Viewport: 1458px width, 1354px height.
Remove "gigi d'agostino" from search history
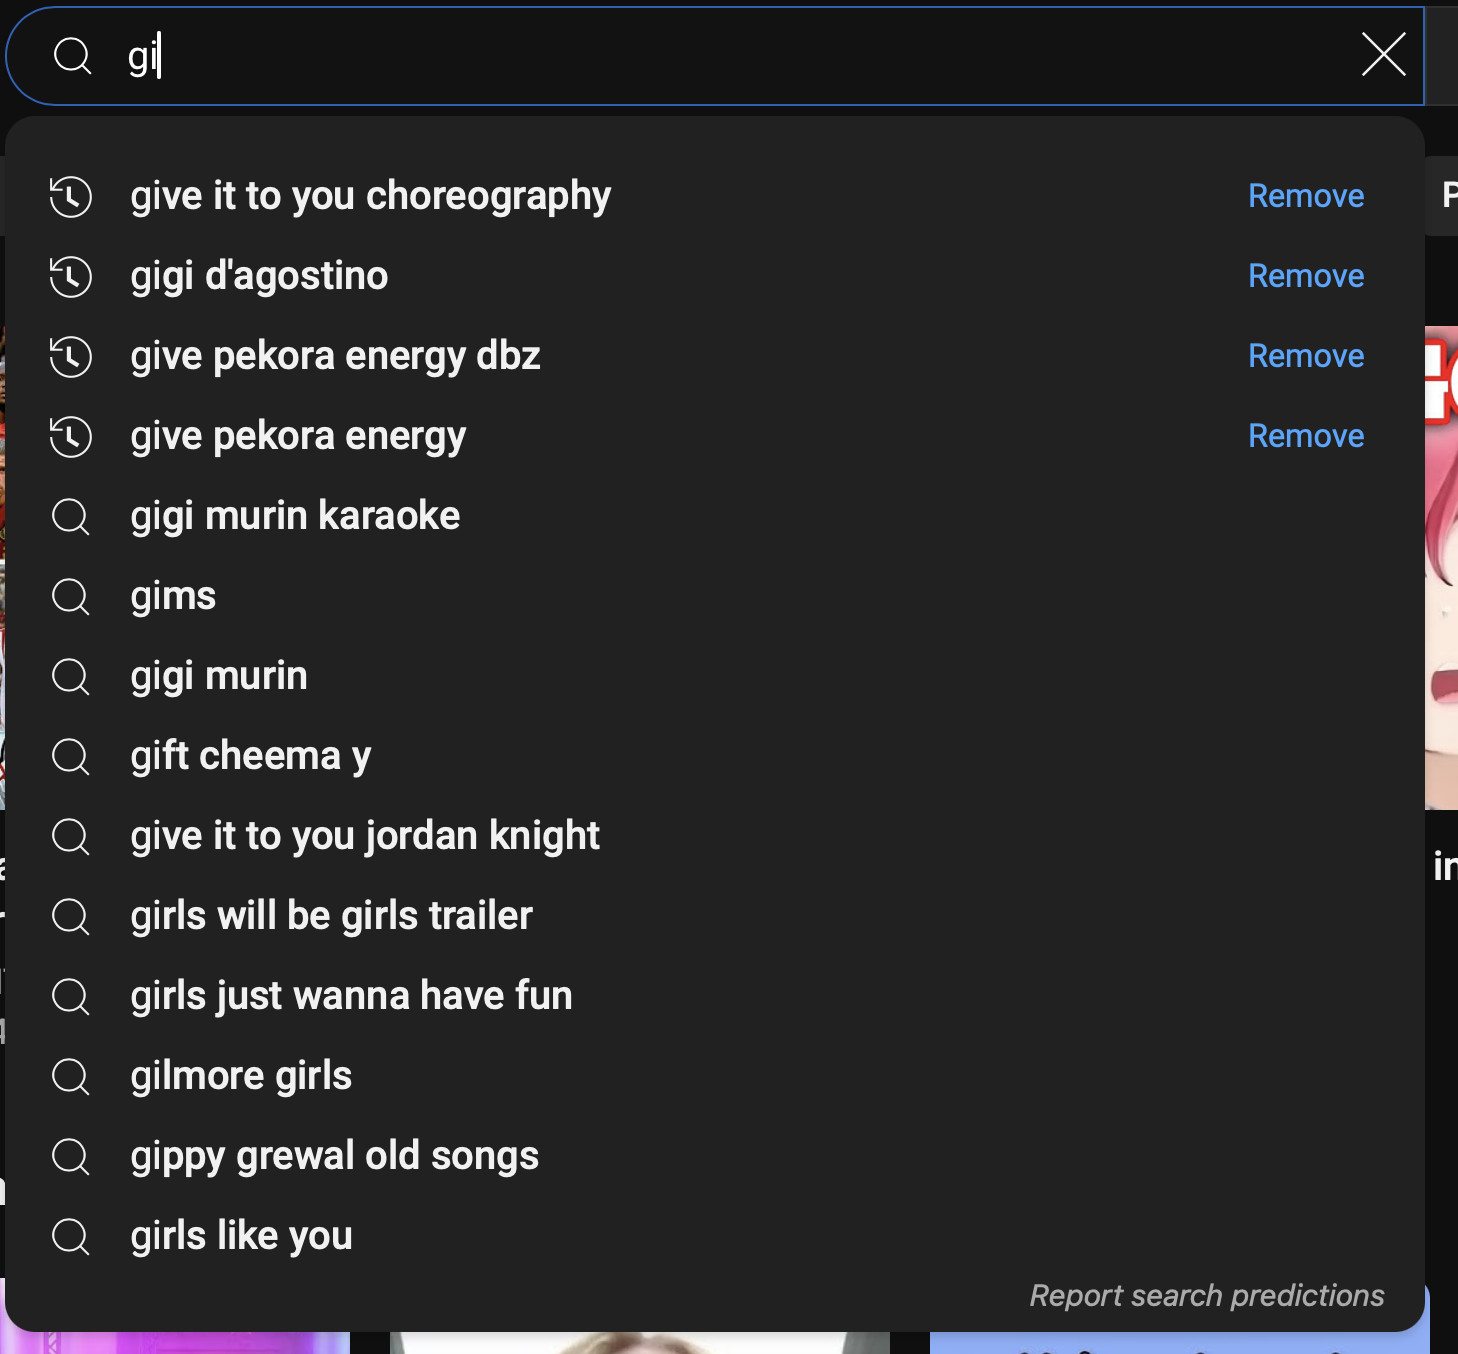click(x=1306, y=276)
